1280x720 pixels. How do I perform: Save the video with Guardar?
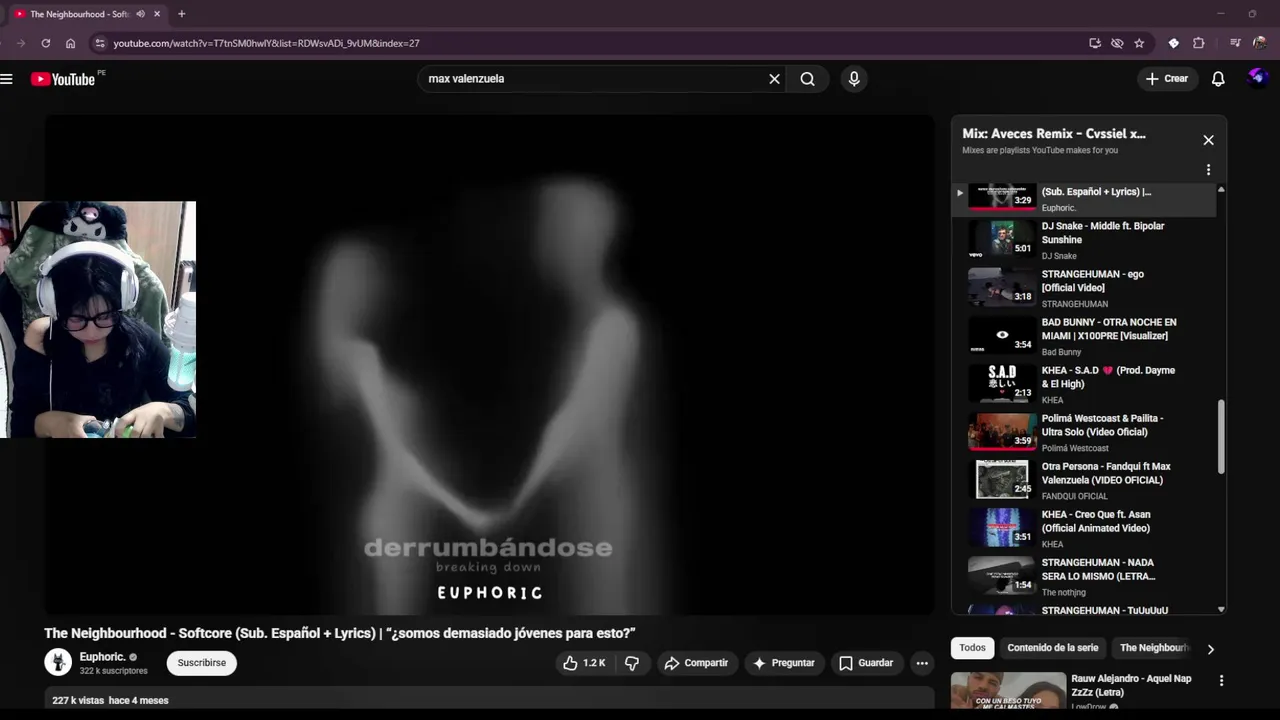(x=866, y=663)
